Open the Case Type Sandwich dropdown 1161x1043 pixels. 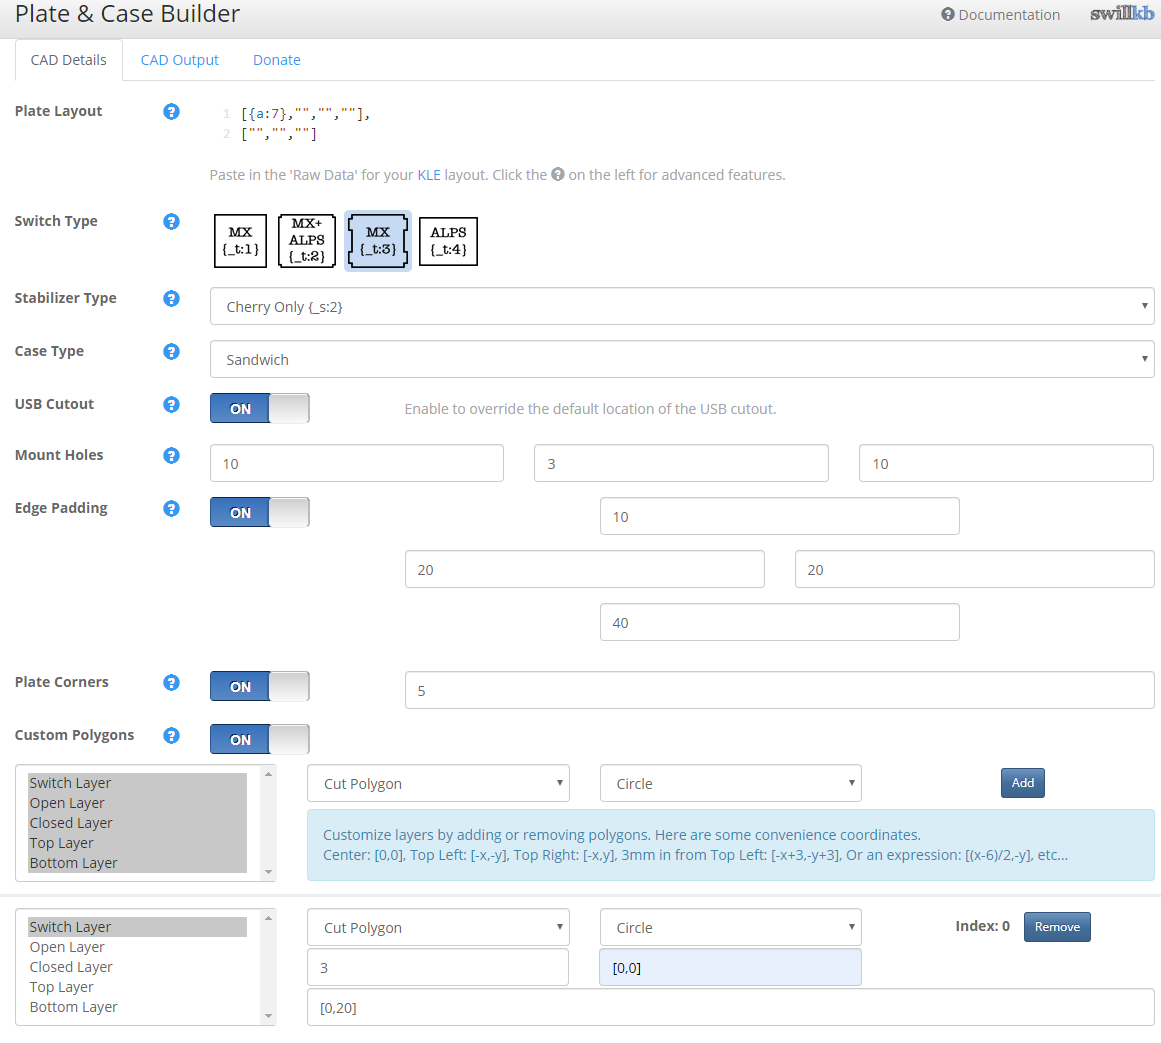click(x=682, y=360)
